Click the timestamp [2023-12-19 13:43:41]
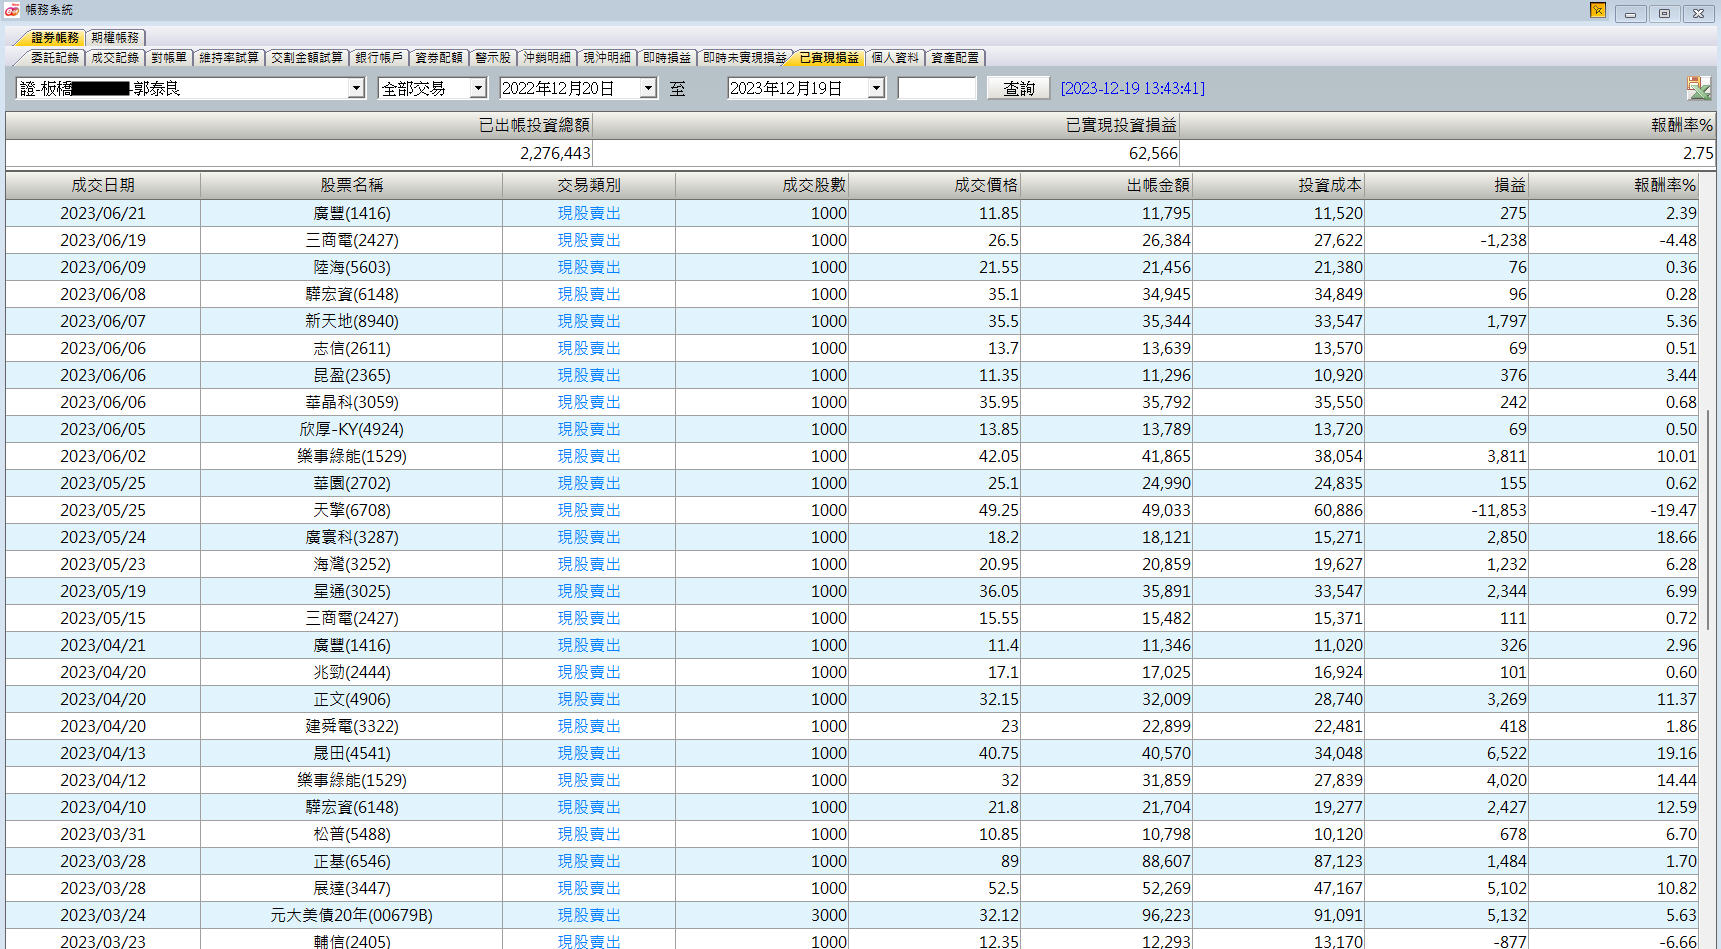 (x=1132, y=88)
